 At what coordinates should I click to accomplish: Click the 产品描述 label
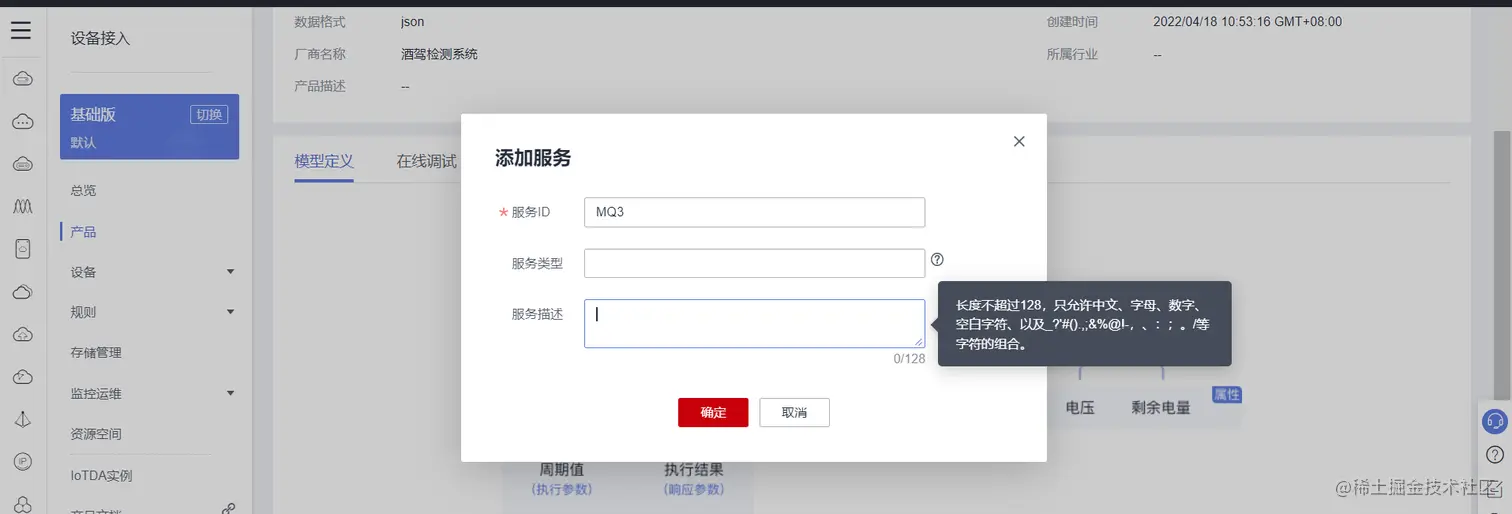click(x=320, y=86)
